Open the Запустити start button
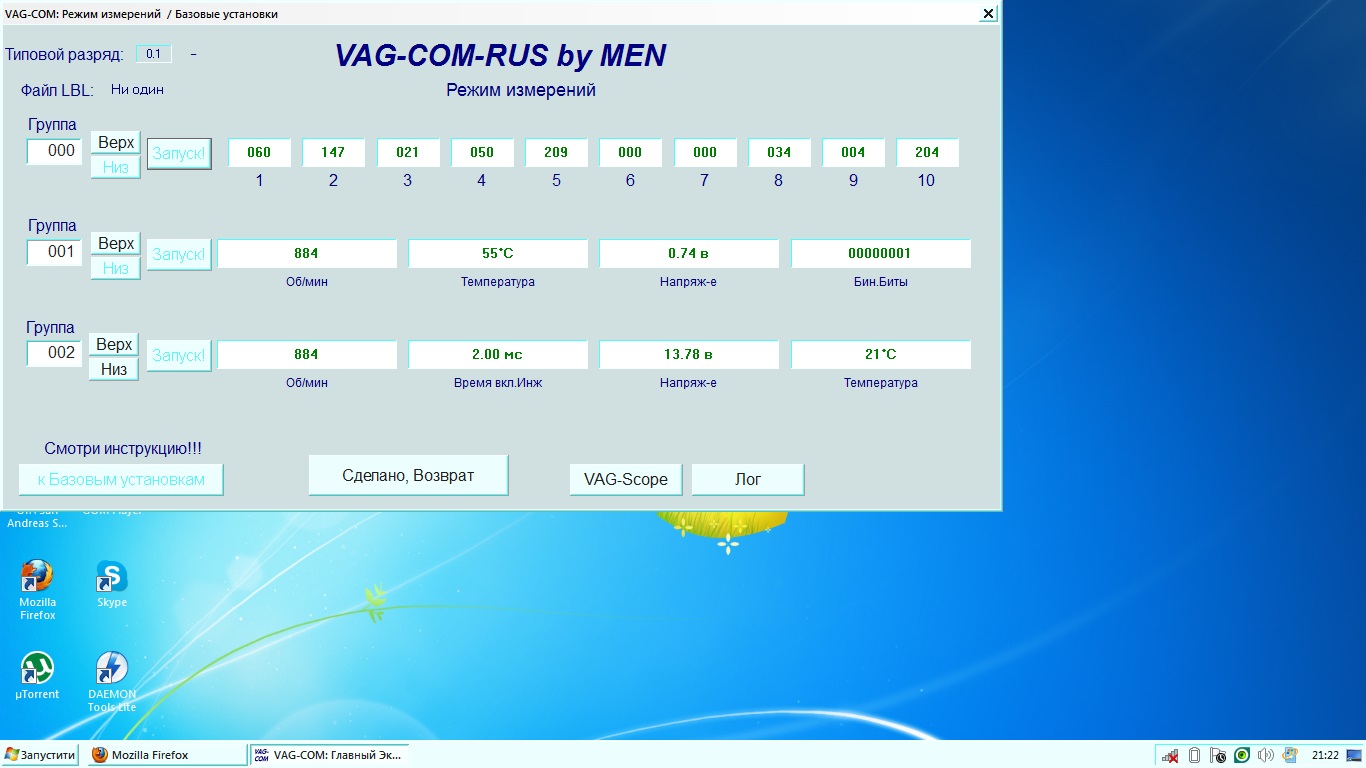Screen dimensions: 1366x768 tap(41, 755)
